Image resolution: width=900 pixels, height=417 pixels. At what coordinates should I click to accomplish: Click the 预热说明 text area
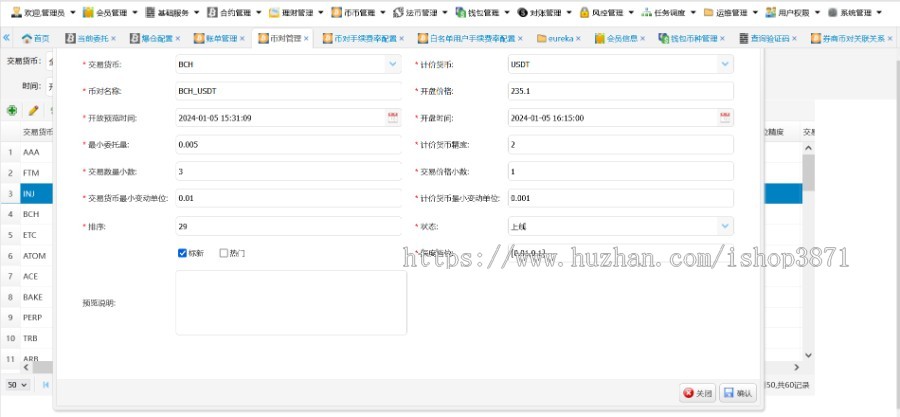[x=291, y=303]
